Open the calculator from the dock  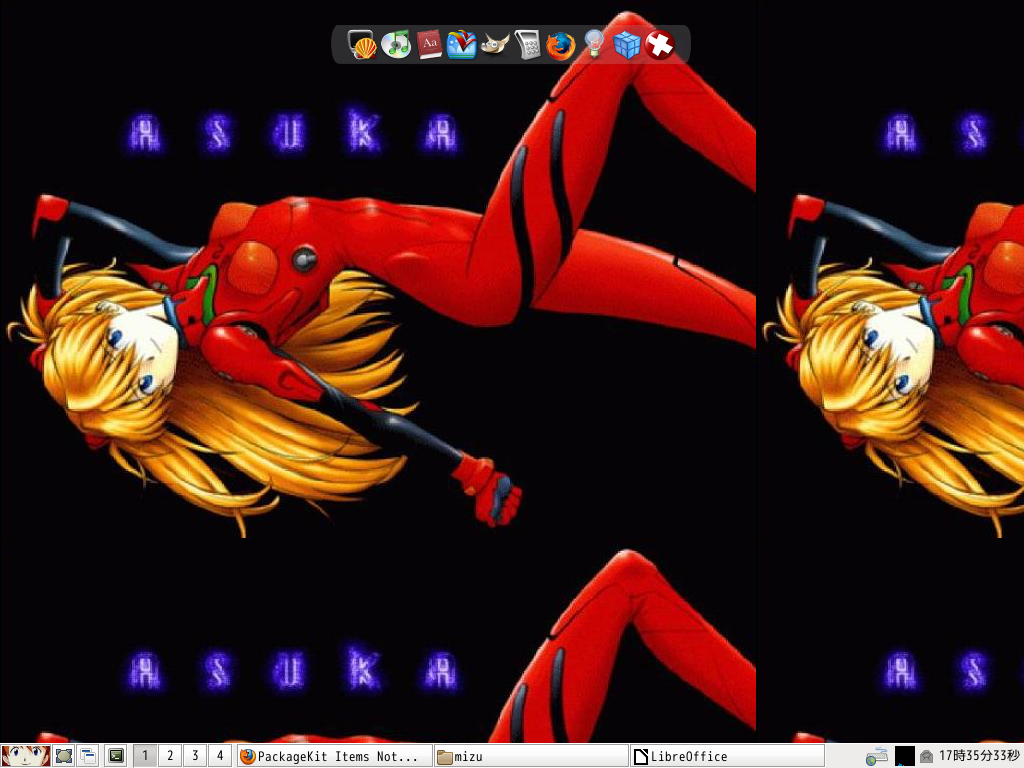(528, 45)
